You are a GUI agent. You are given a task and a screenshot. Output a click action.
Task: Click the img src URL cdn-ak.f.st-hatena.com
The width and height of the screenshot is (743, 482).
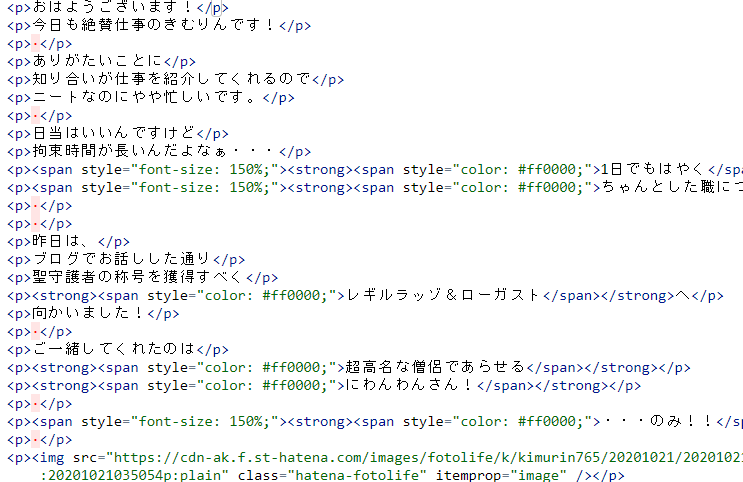(x=428, y=457)
